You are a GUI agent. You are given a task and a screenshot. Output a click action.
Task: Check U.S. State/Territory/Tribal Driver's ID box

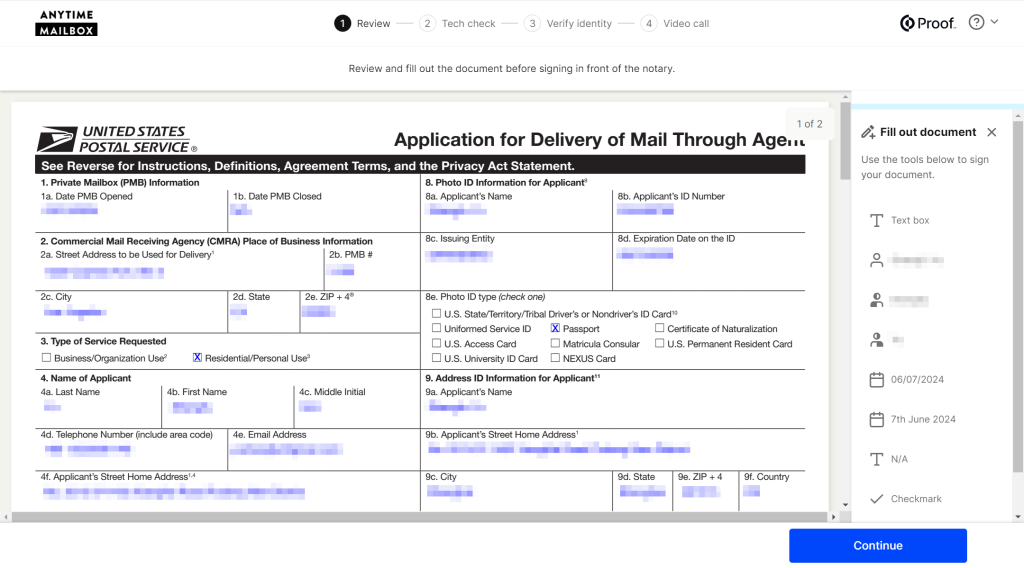tap(436, 313)
